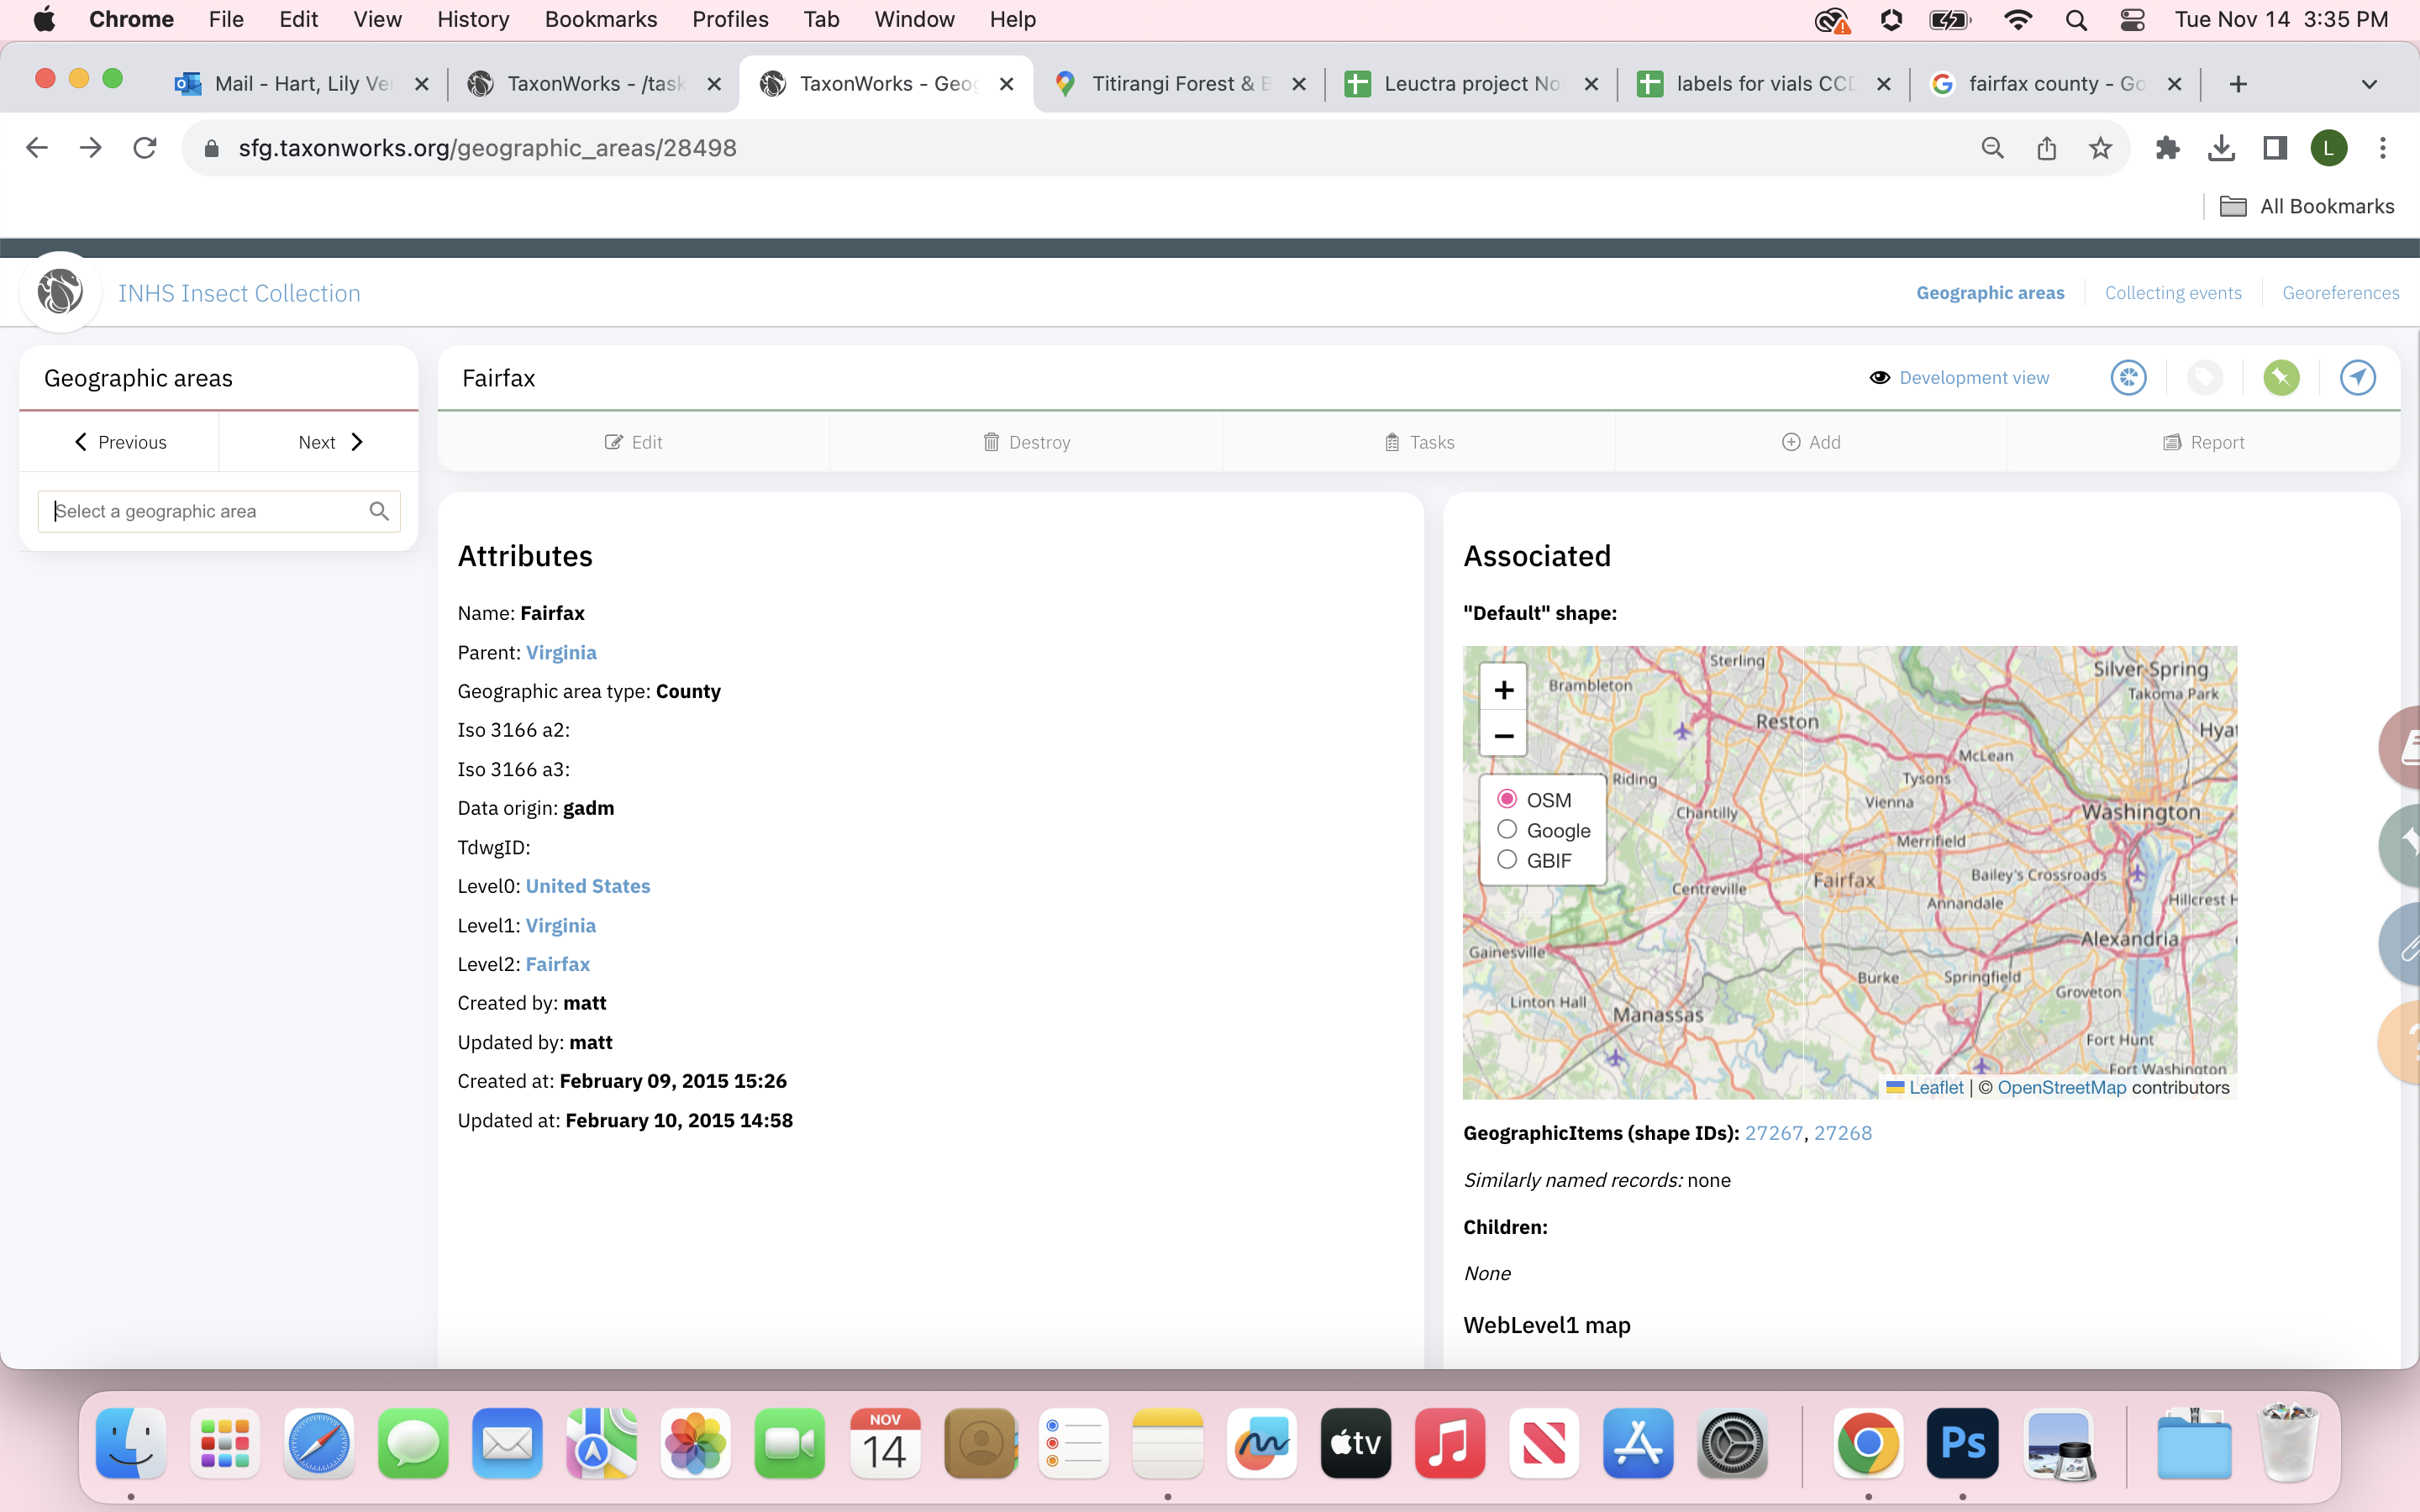Image resolution: width=2420 pixels, height=1512 pixels.
Task: Open Tasks for this geographic area
Action: pyautogui.click(x=1419, y=441)
